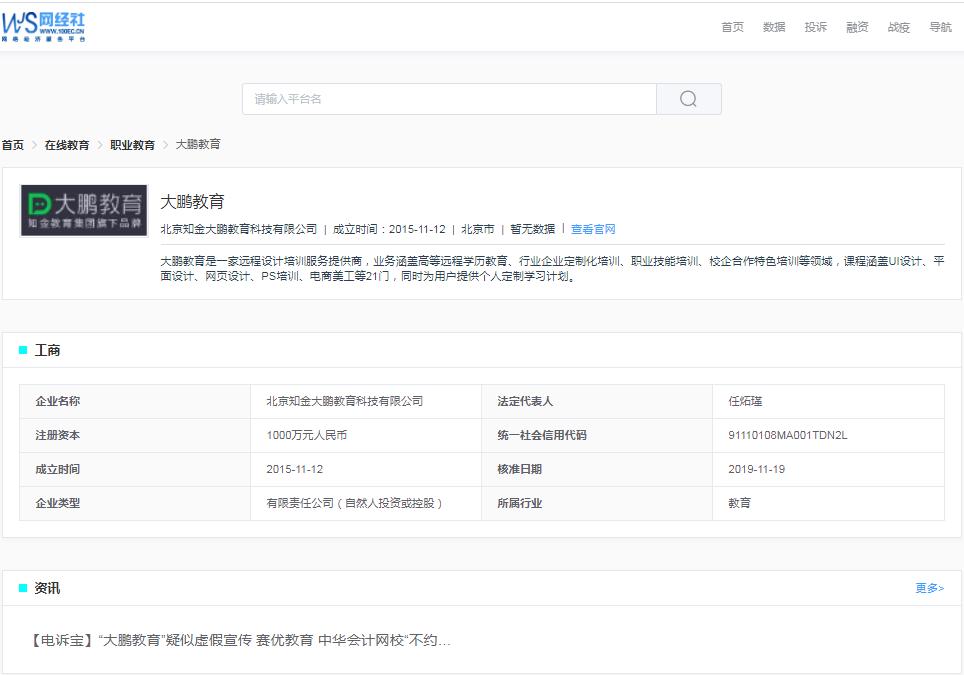
Task: Click the cyan marker beside 工商 heading
Action: (x=21, y=349)
